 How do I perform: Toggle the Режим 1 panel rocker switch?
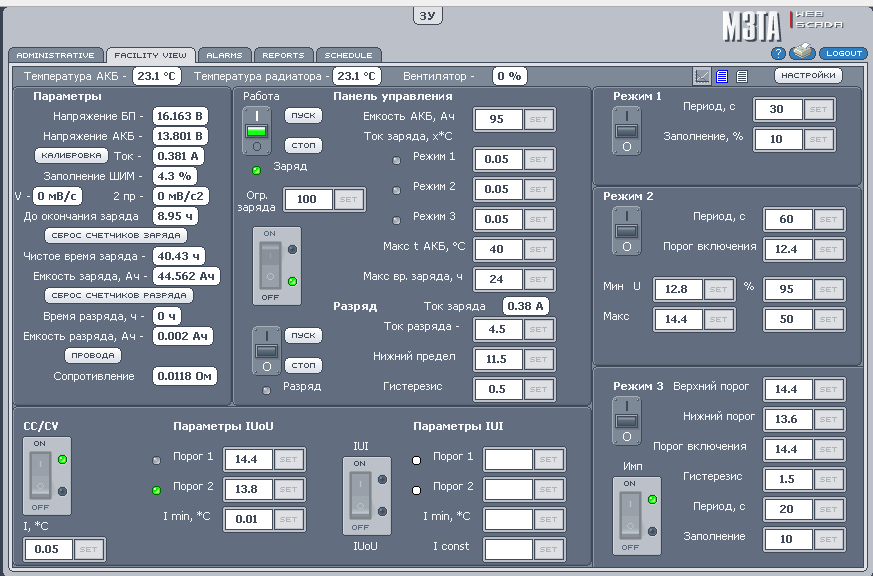tap(627, 132)
